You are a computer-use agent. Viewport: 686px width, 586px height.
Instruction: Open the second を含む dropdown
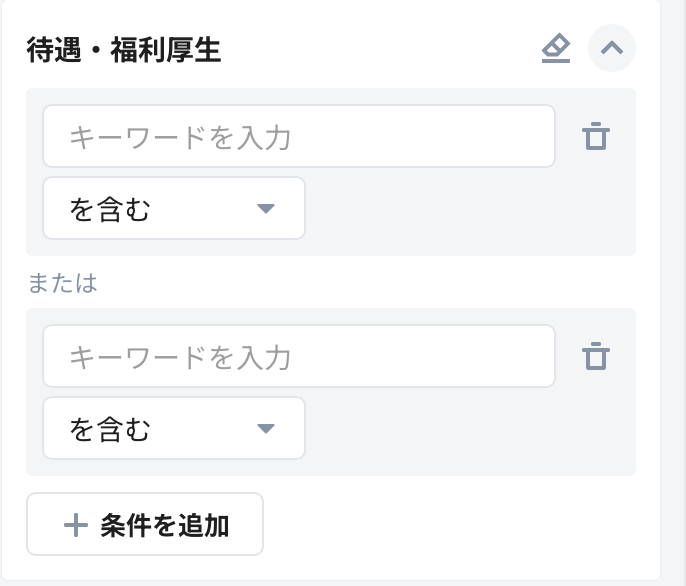click(173, 428)
